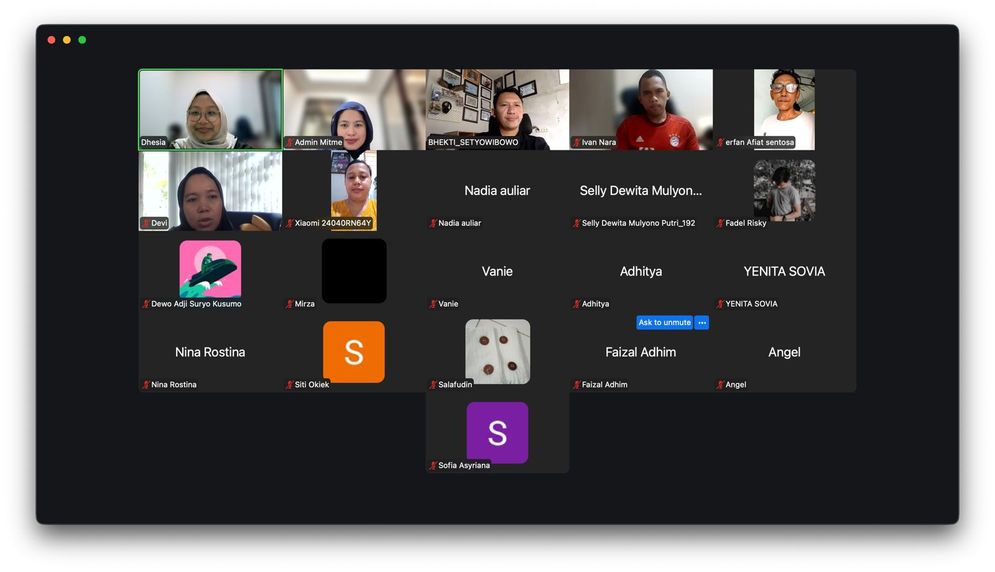
Task: Click muted microphone icon by Nadia auliar label
Action: click(x=433, y=224)
